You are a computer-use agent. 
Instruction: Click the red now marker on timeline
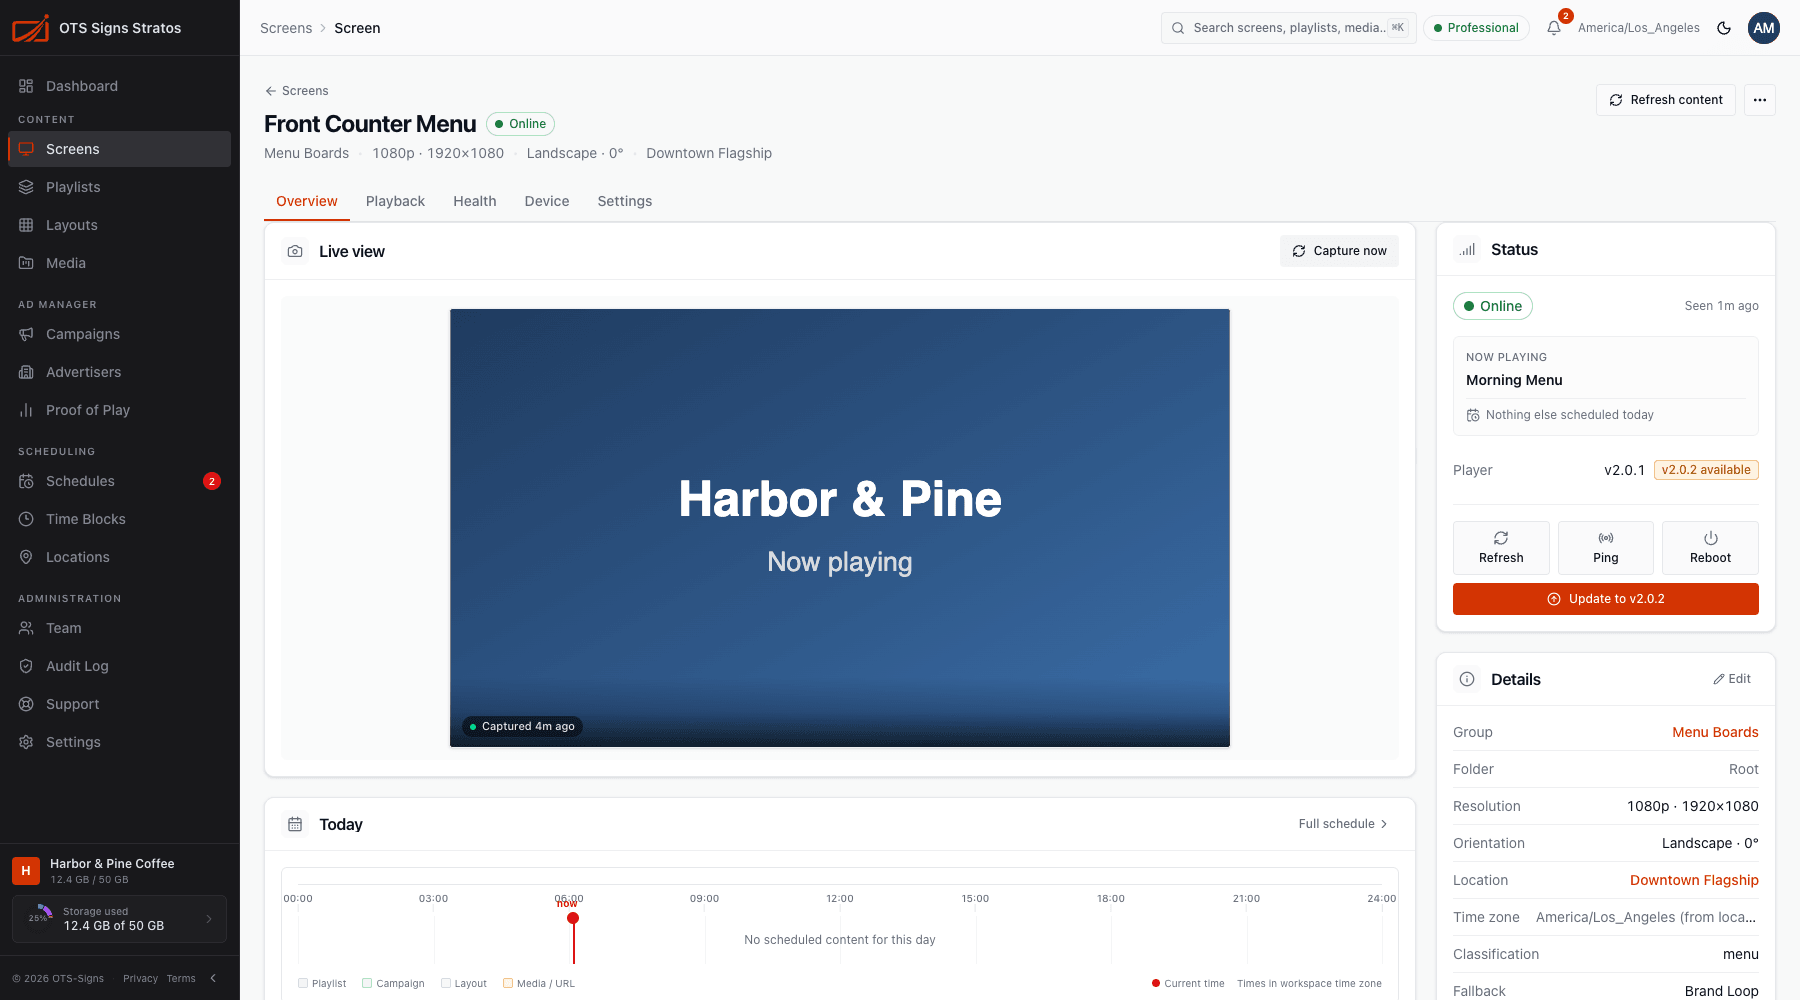[573, 918]
